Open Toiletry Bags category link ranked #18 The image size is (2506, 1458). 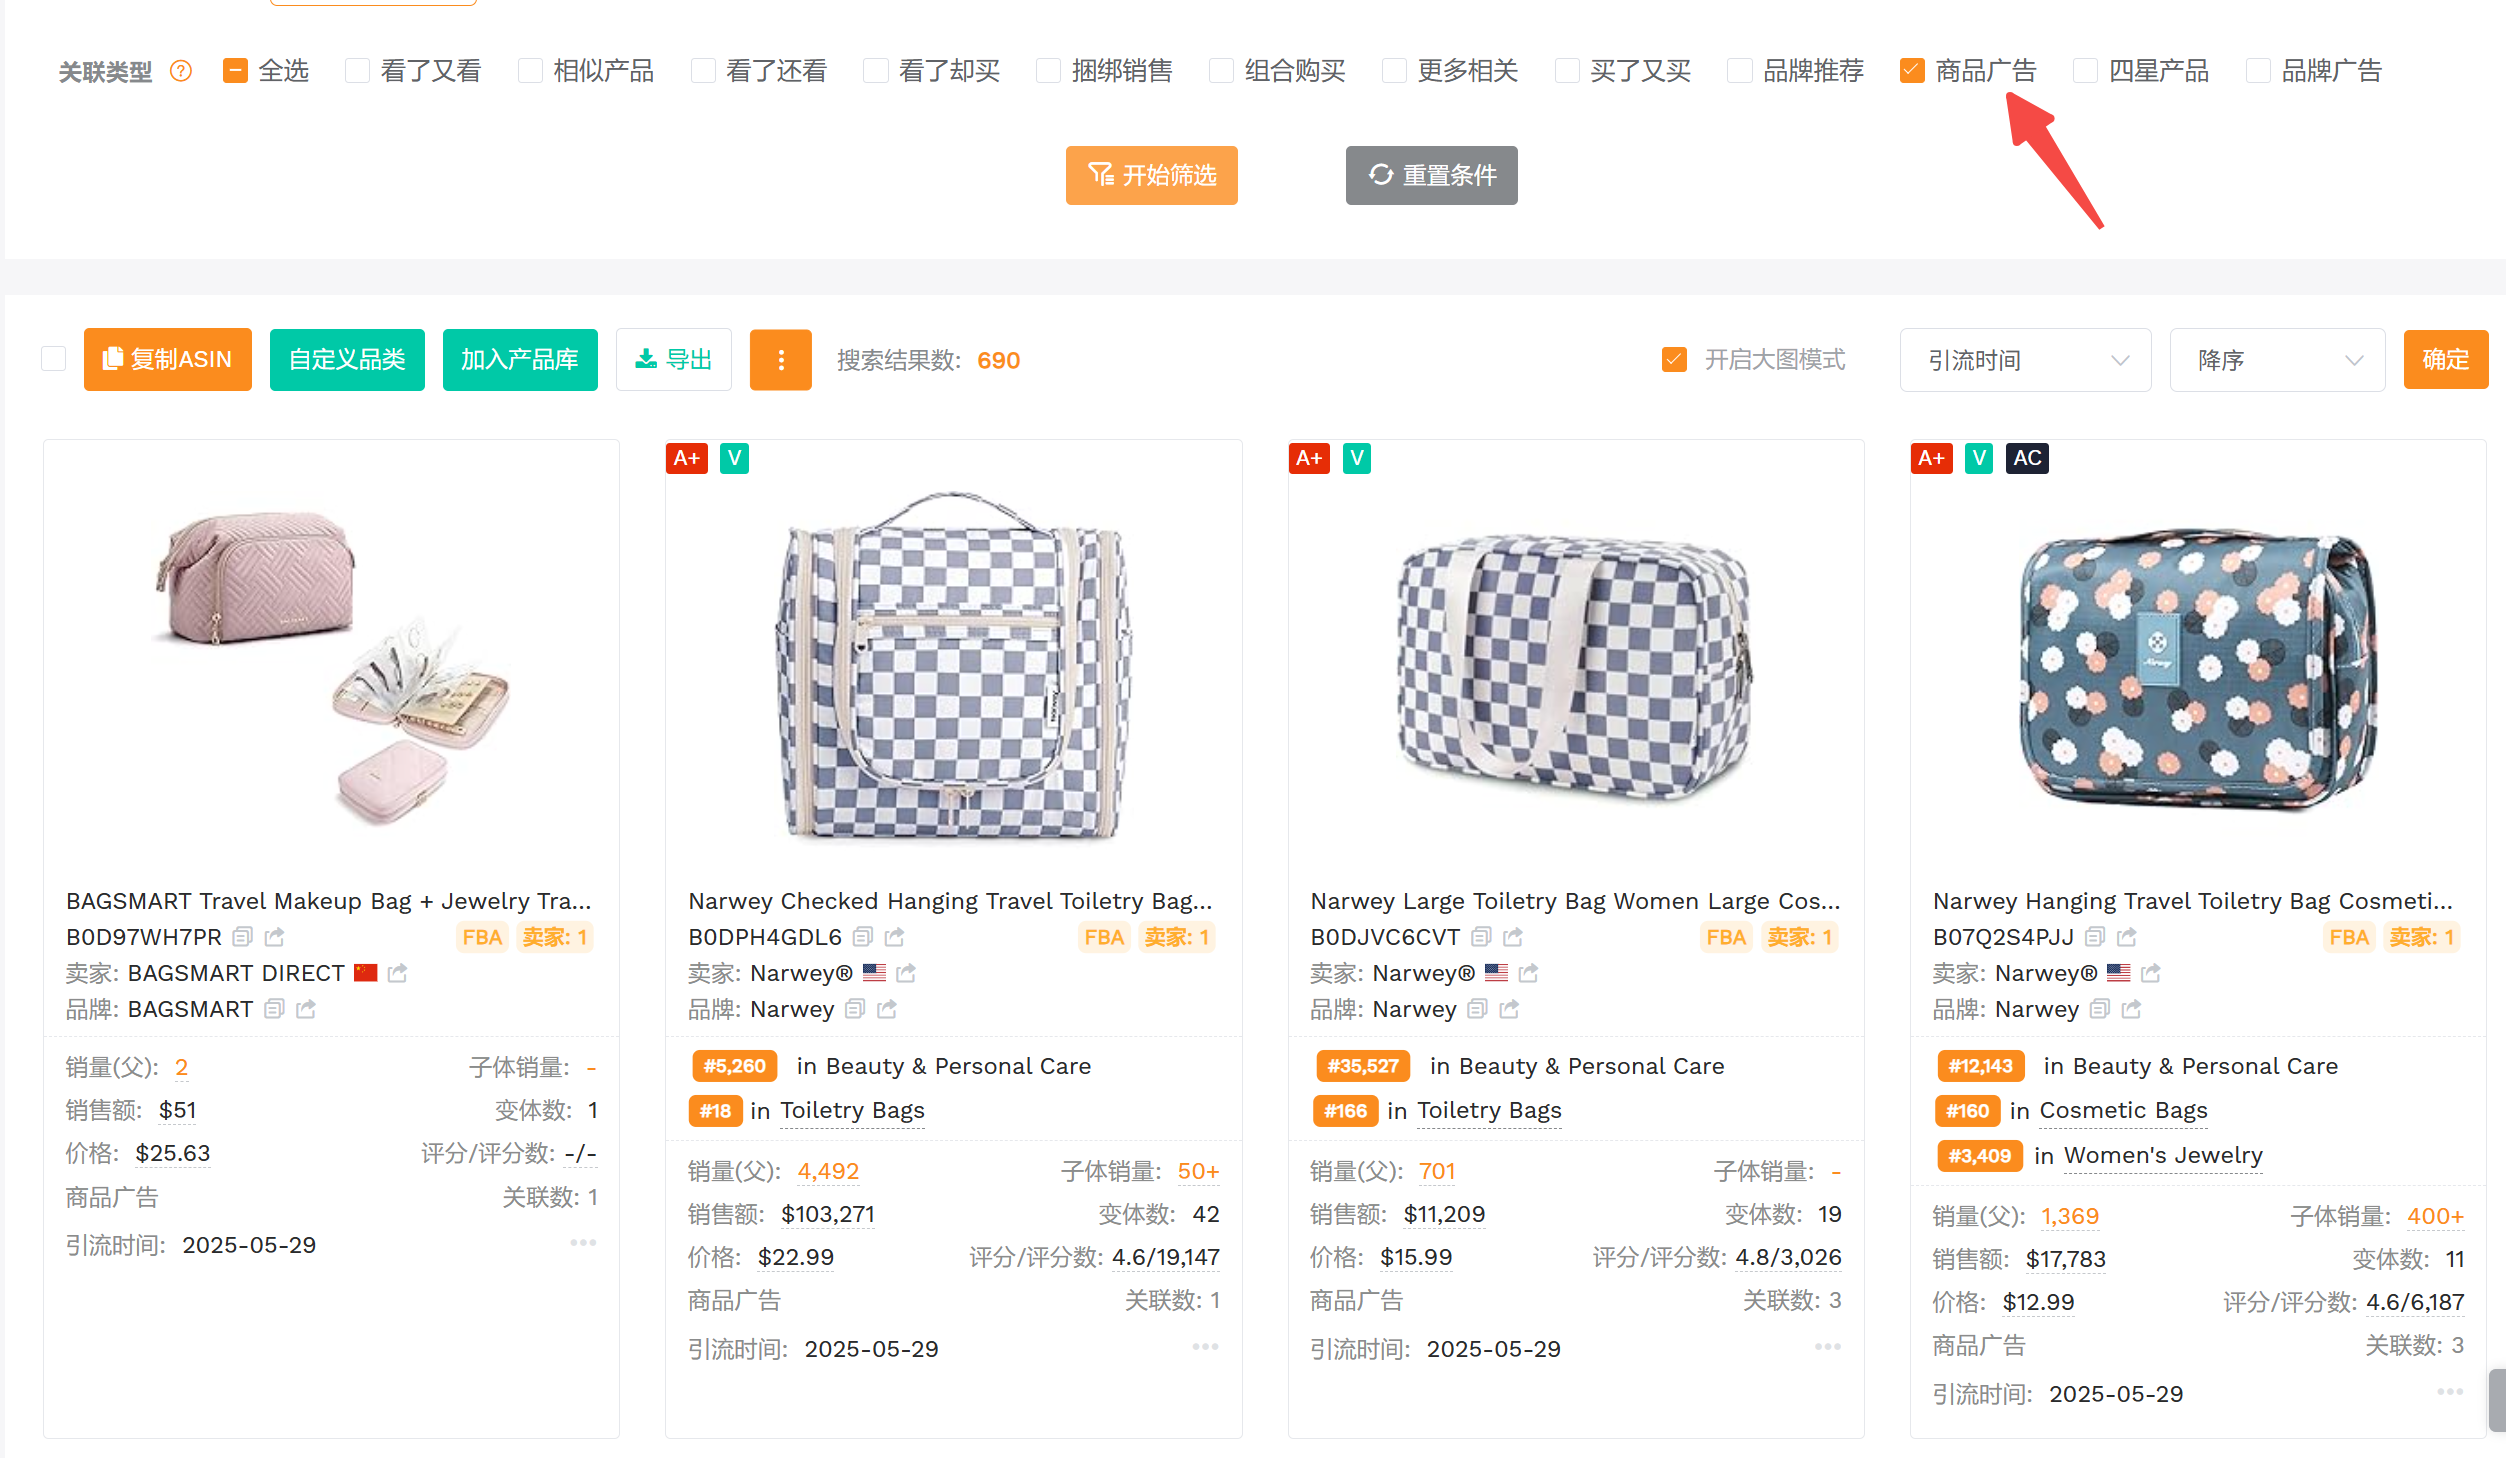pos(852,1111)
